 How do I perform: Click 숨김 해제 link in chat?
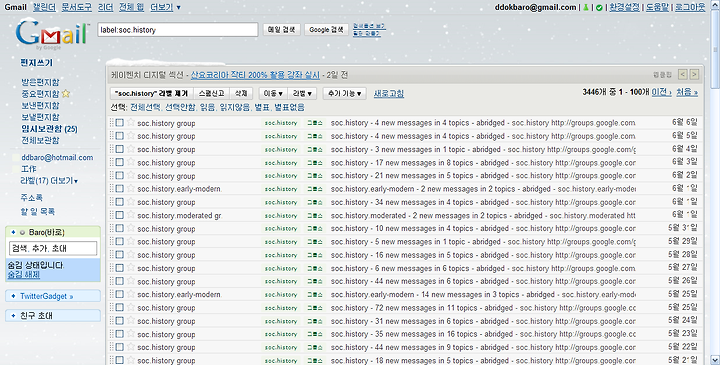(23, 275)
